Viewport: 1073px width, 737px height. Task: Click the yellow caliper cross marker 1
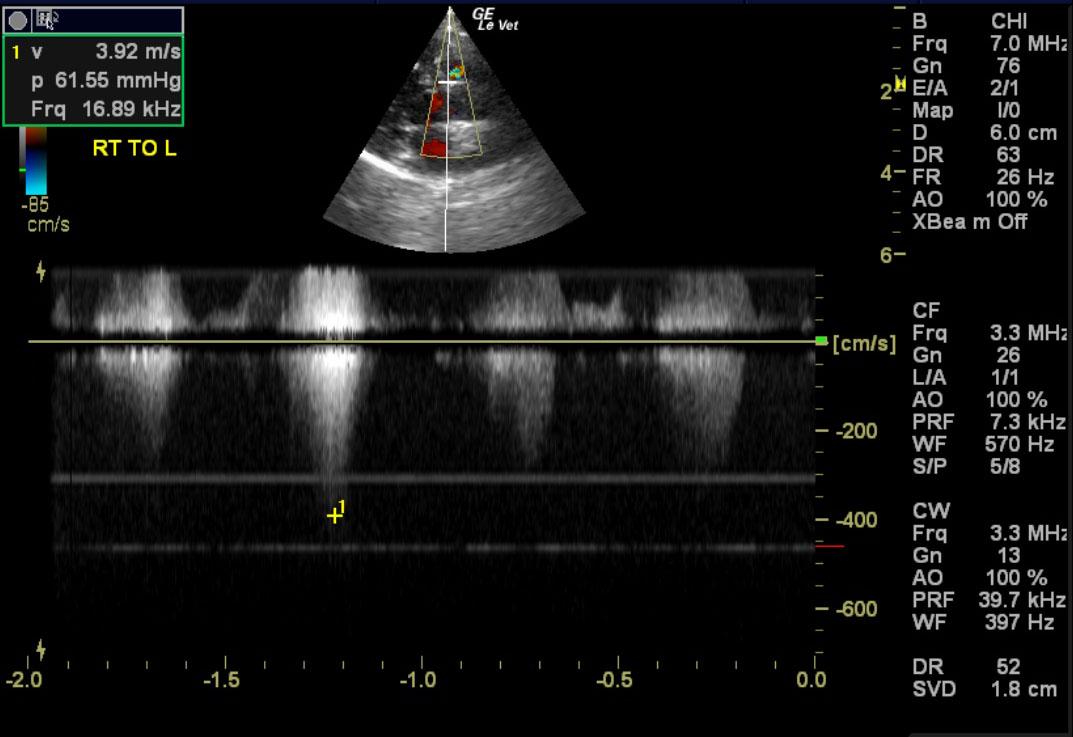[x=334, y=515]
